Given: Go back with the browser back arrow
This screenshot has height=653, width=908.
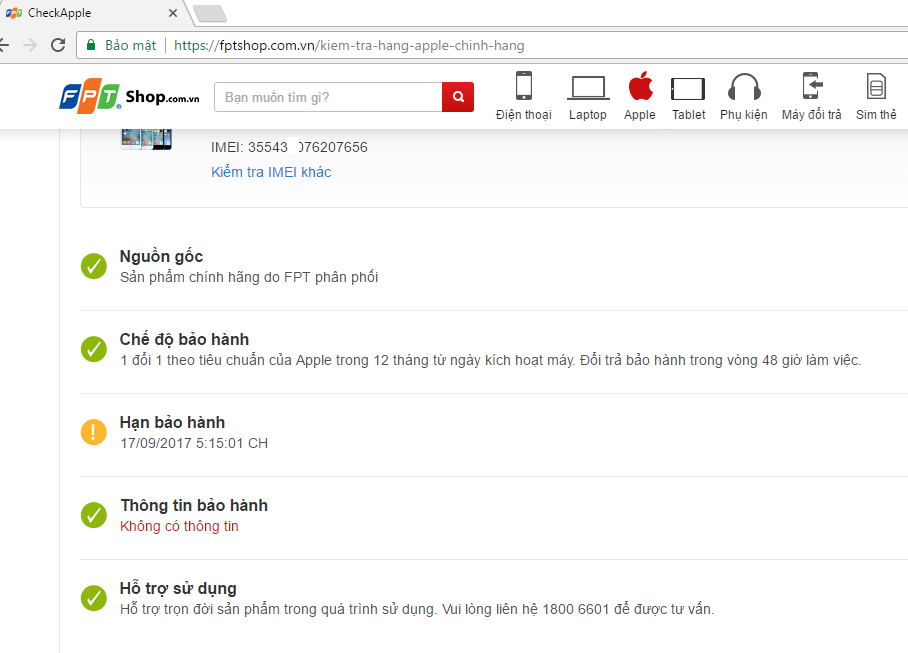Looking at the screenshot, I should [x=4, y=45].
